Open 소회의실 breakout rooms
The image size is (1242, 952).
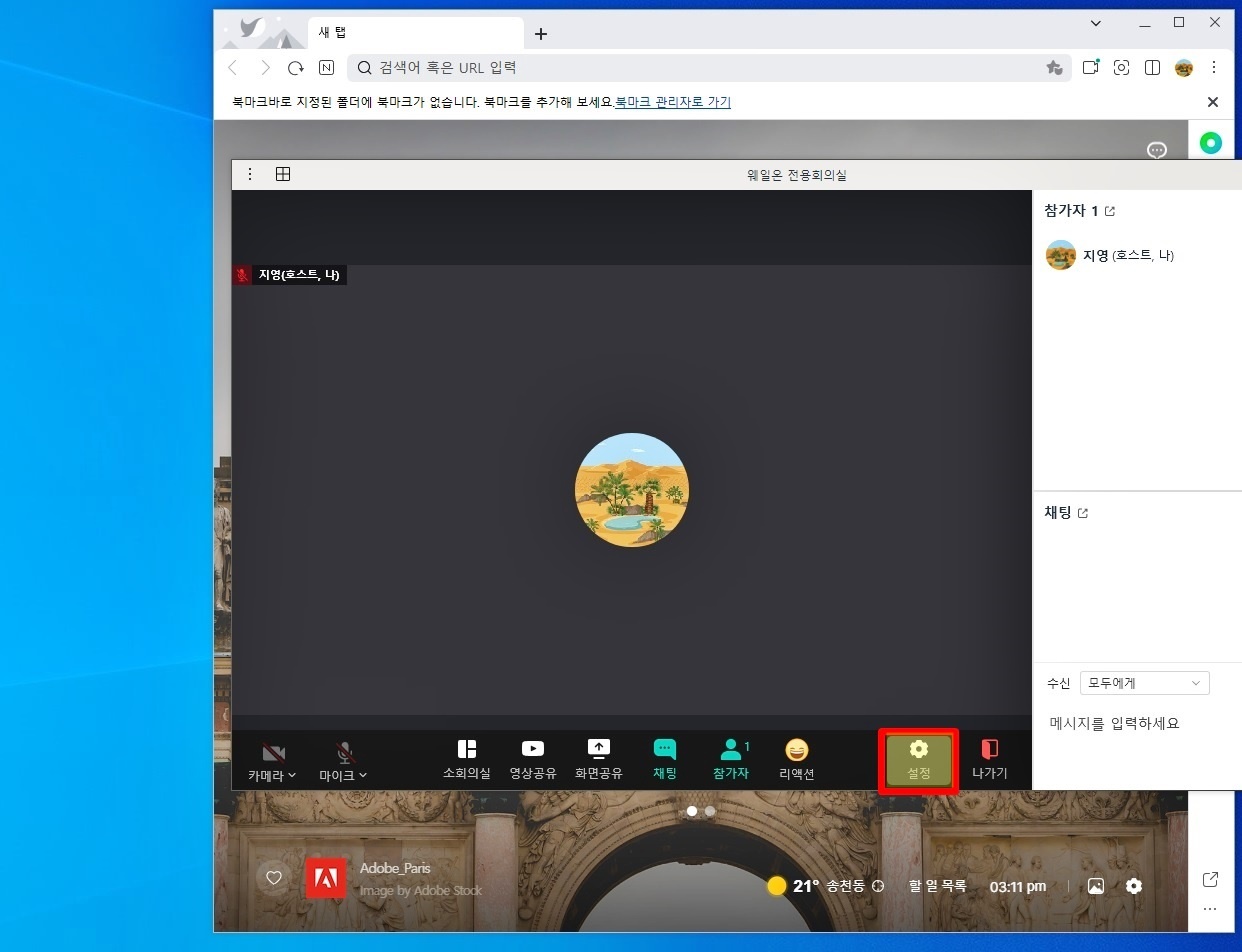click(467, 760)
